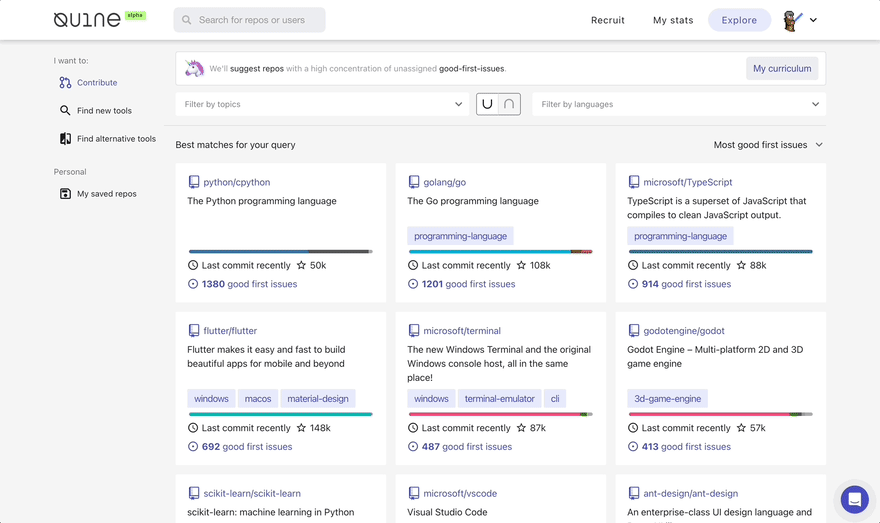Click the star icon on python/cpython card
This screenshot has width=880, height=523.
tap(301, 265)
